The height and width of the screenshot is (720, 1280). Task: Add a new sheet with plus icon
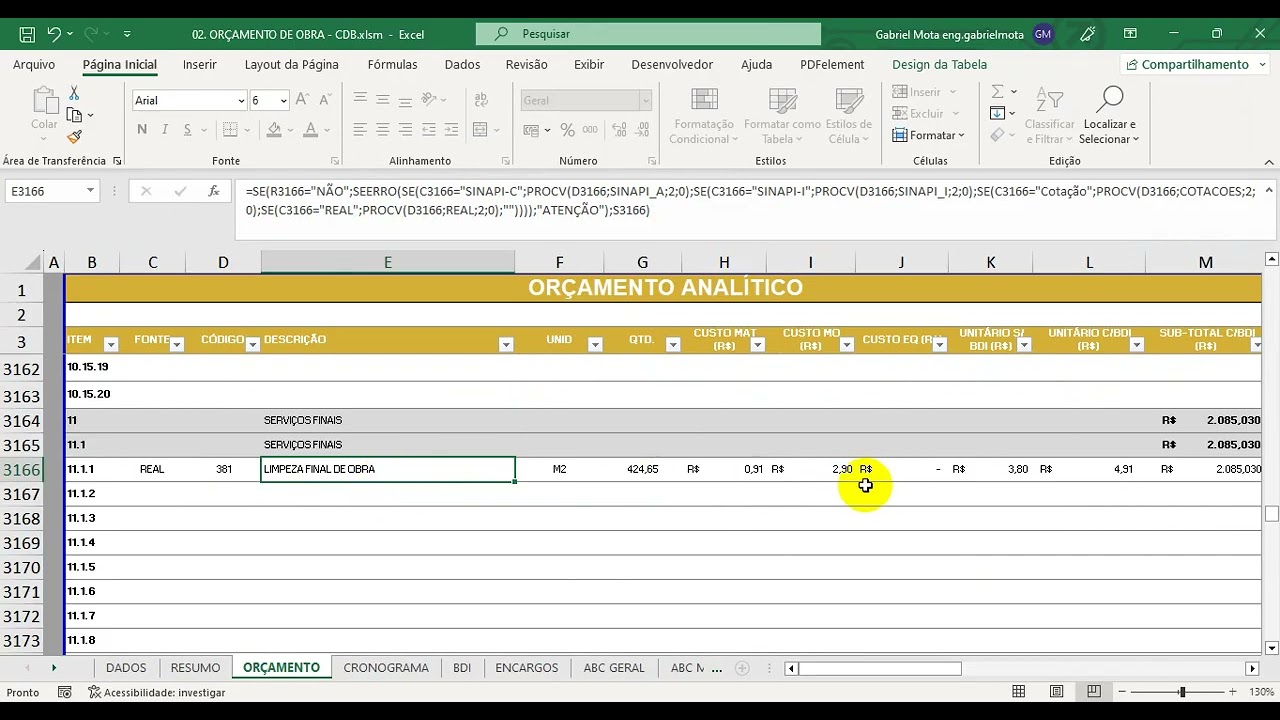[742, 668]
